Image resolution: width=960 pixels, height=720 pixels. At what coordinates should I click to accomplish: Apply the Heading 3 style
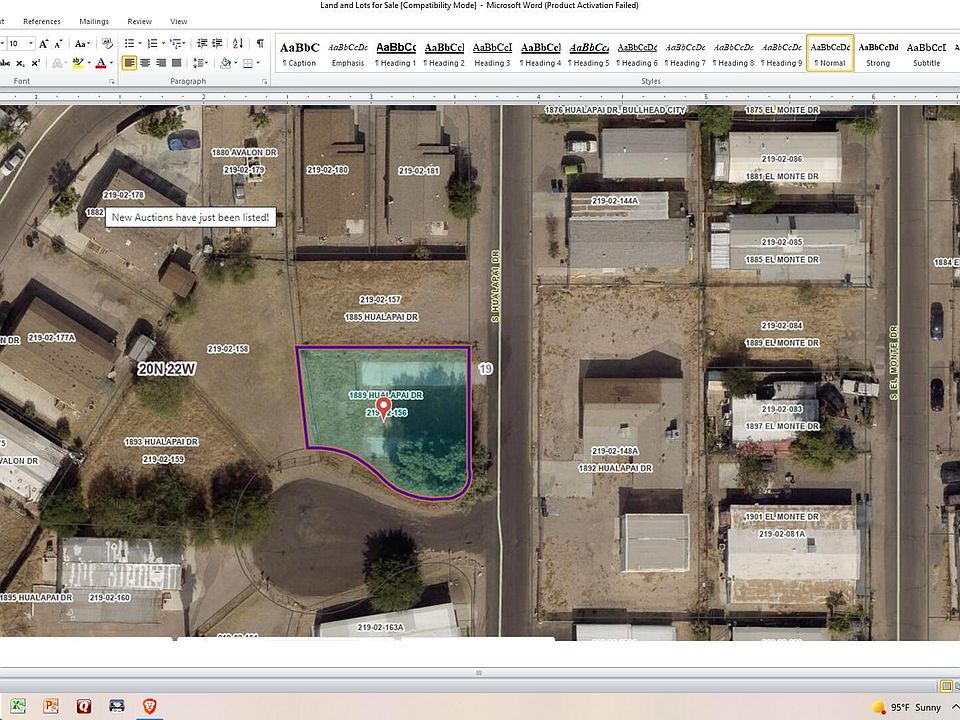coord(492,54)
